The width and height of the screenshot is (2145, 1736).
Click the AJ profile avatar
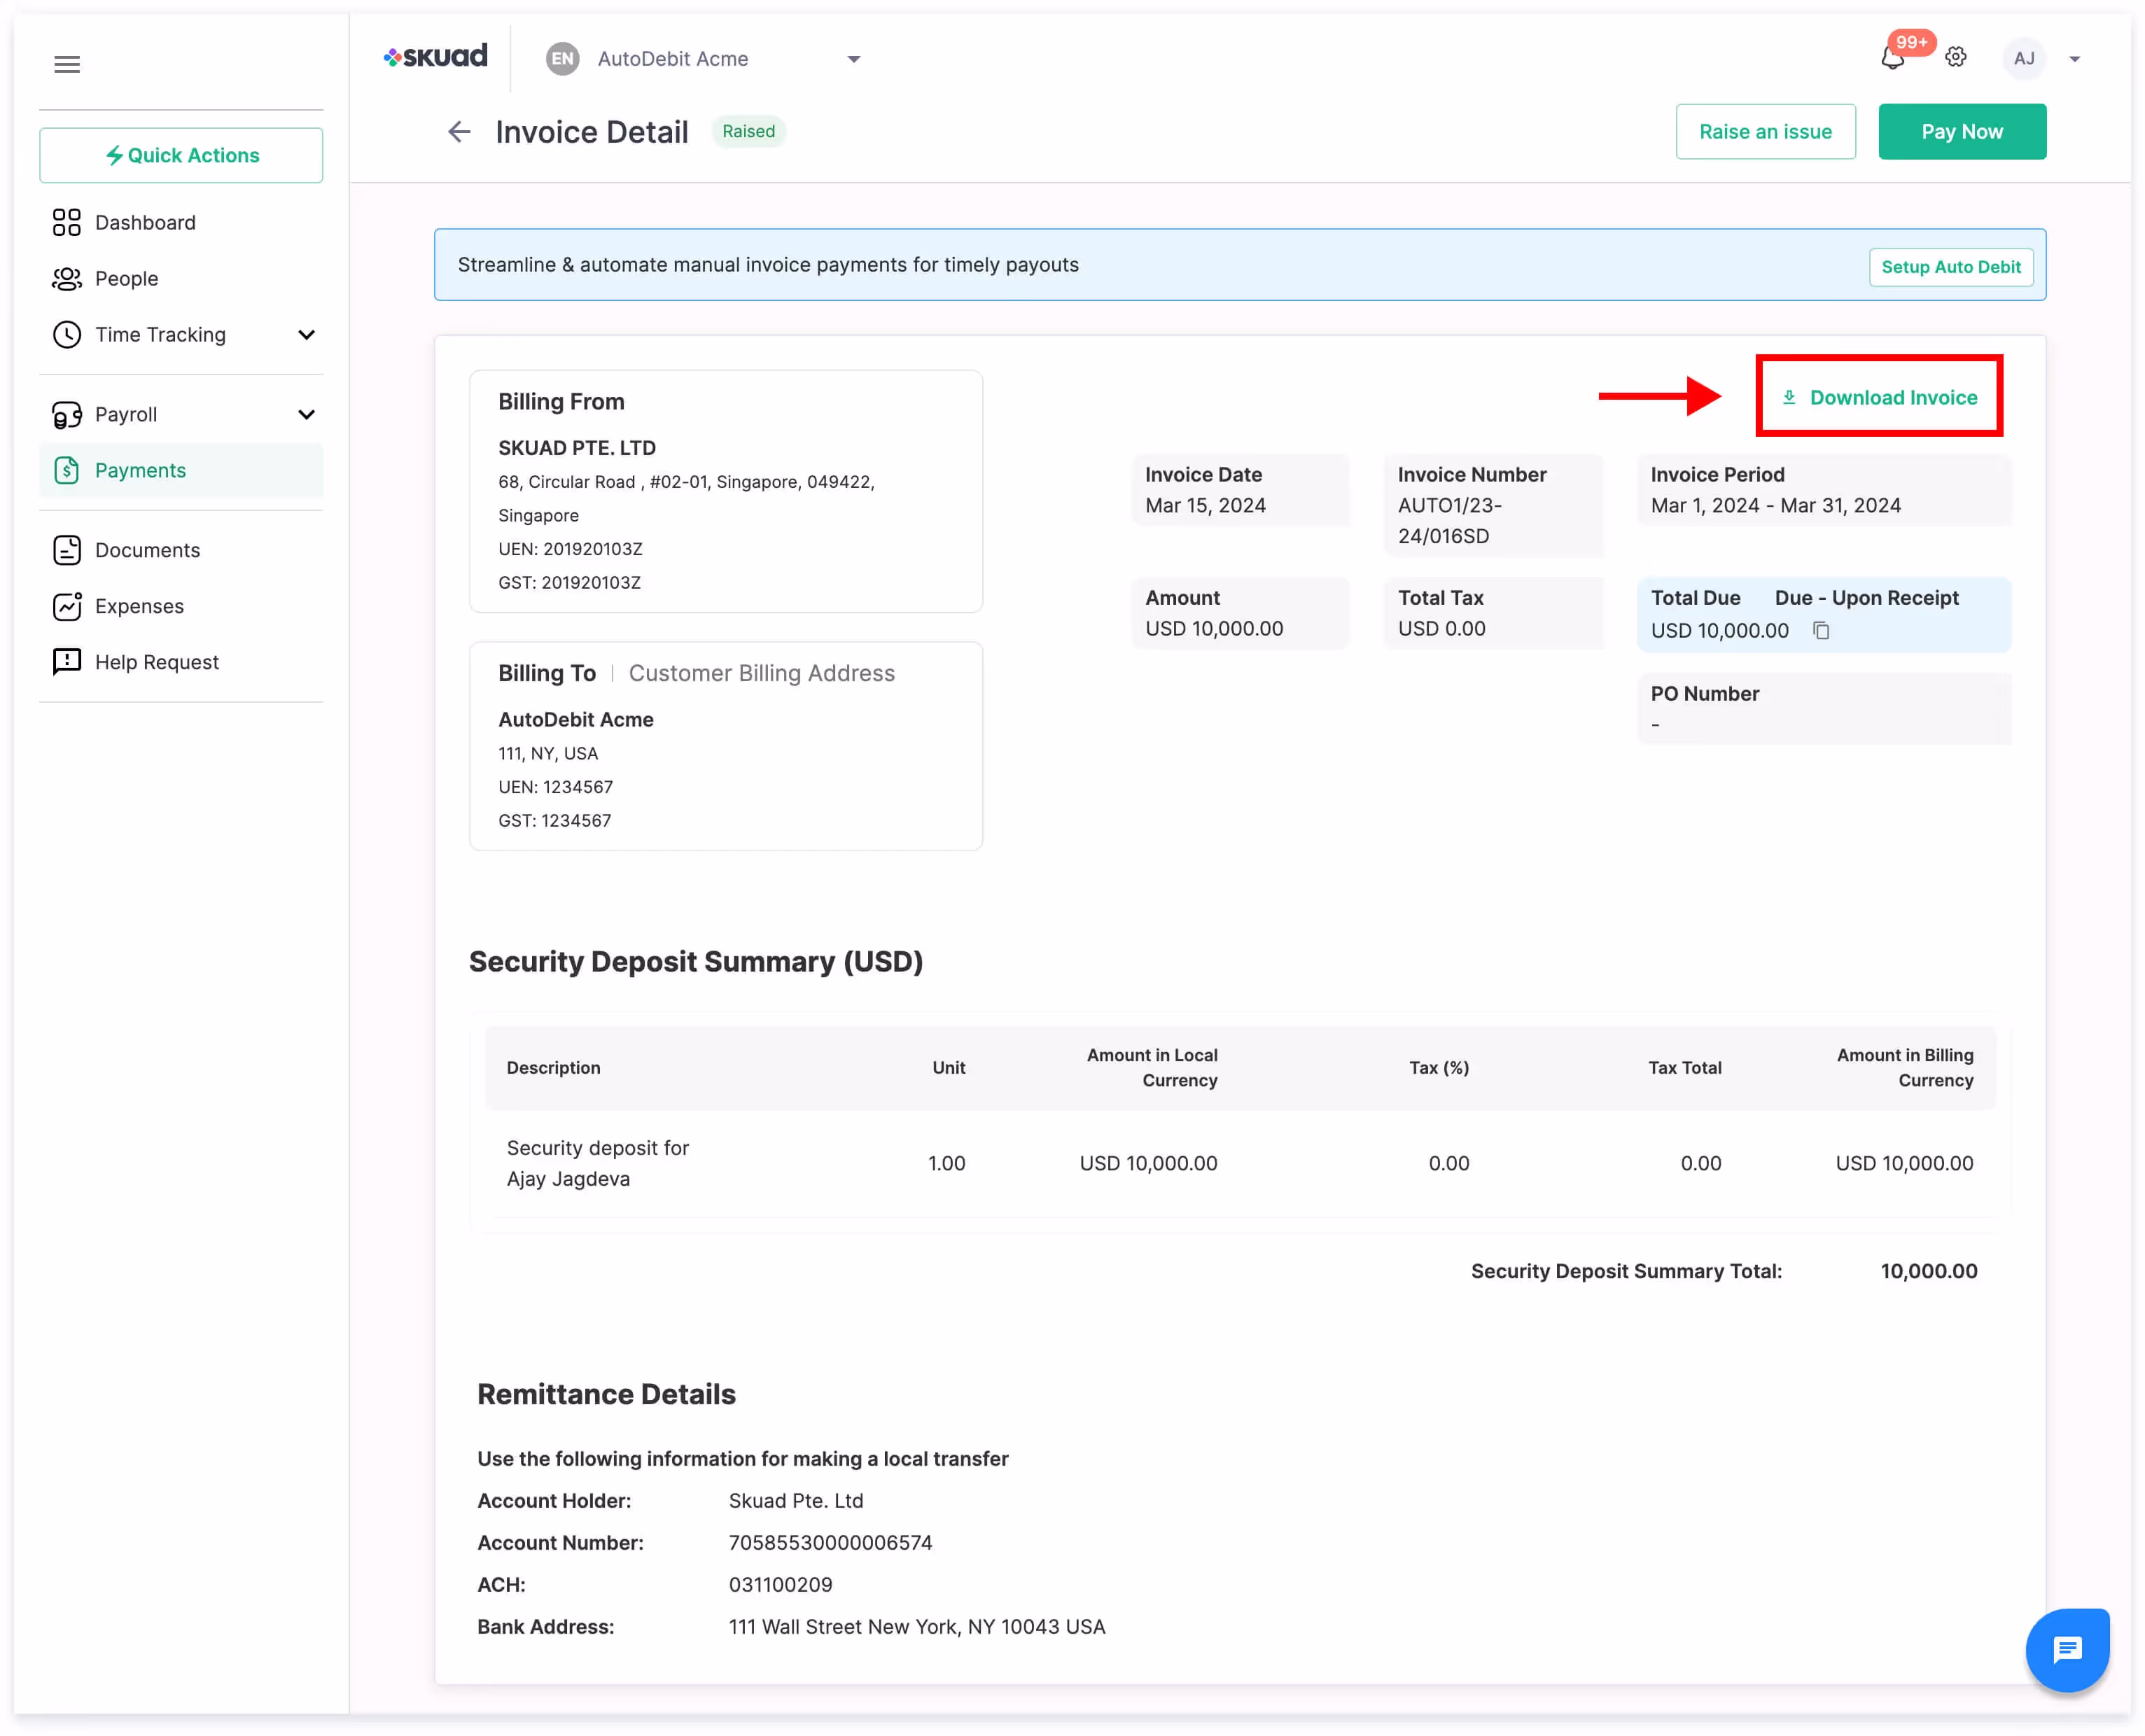tap(2024, 59)
